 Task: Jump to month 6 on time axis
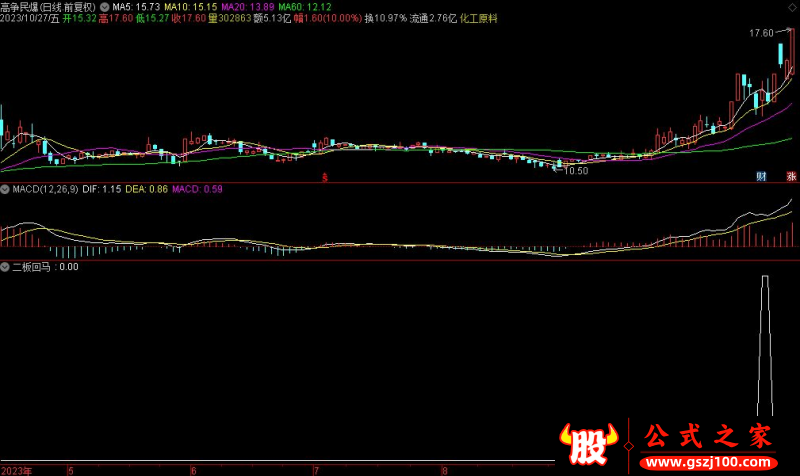193,471
